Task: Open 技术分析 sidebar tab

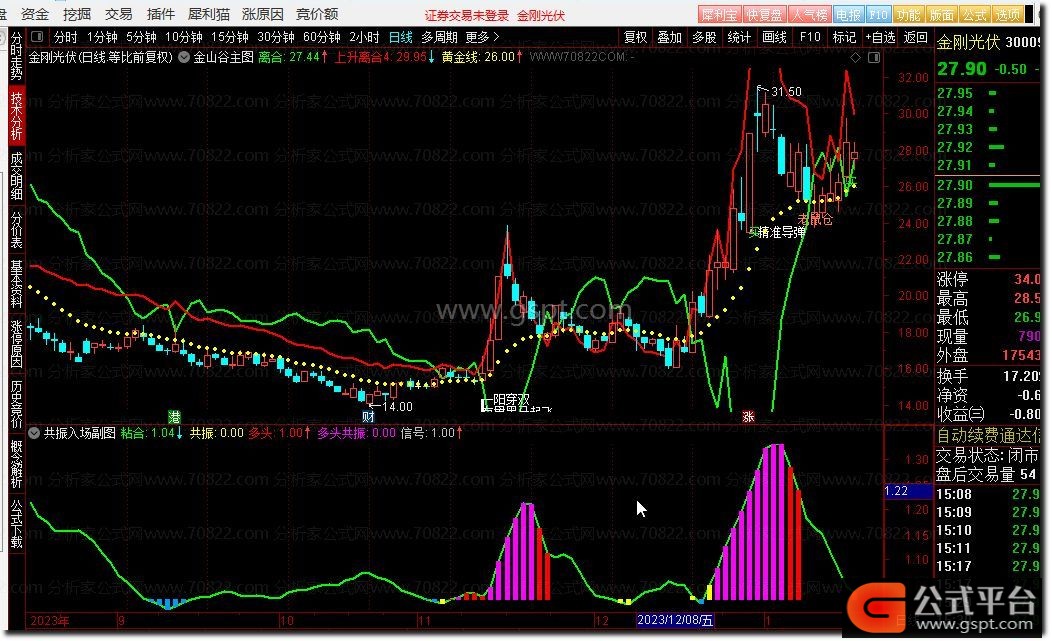Action: [16, 116]
